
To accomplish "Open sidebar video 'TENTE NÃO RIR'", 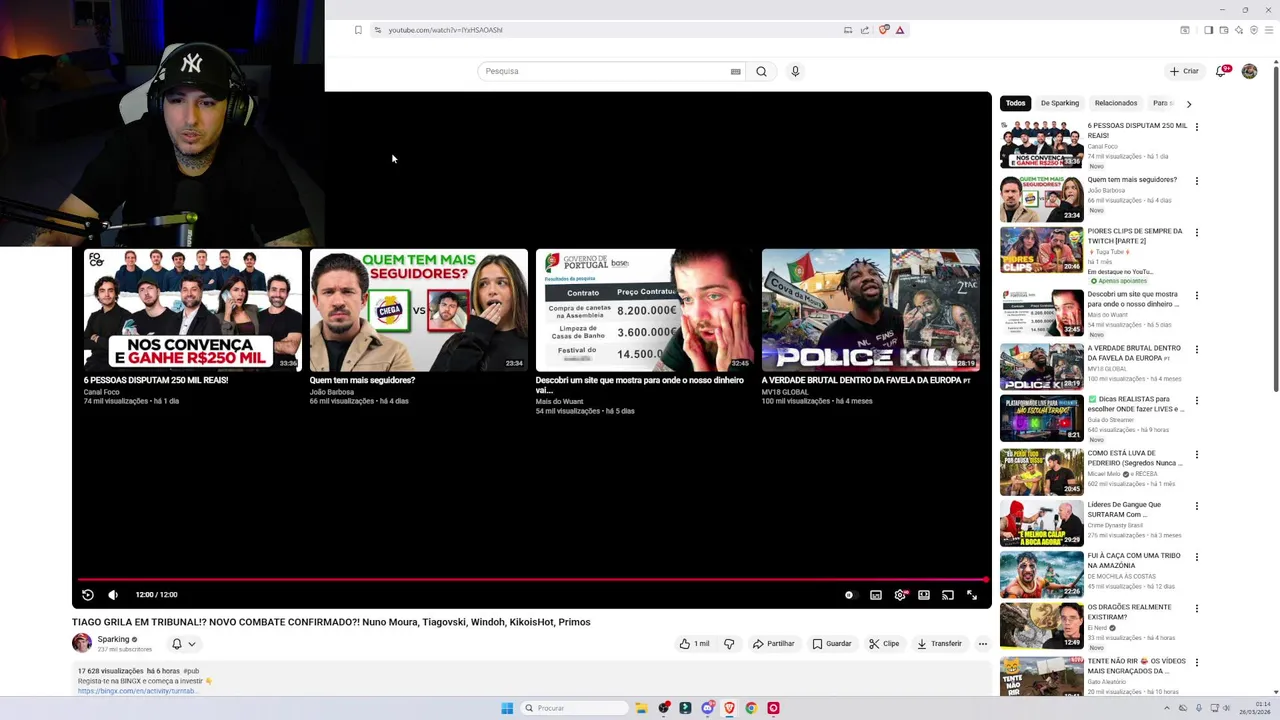I will tap(1042, 676).
